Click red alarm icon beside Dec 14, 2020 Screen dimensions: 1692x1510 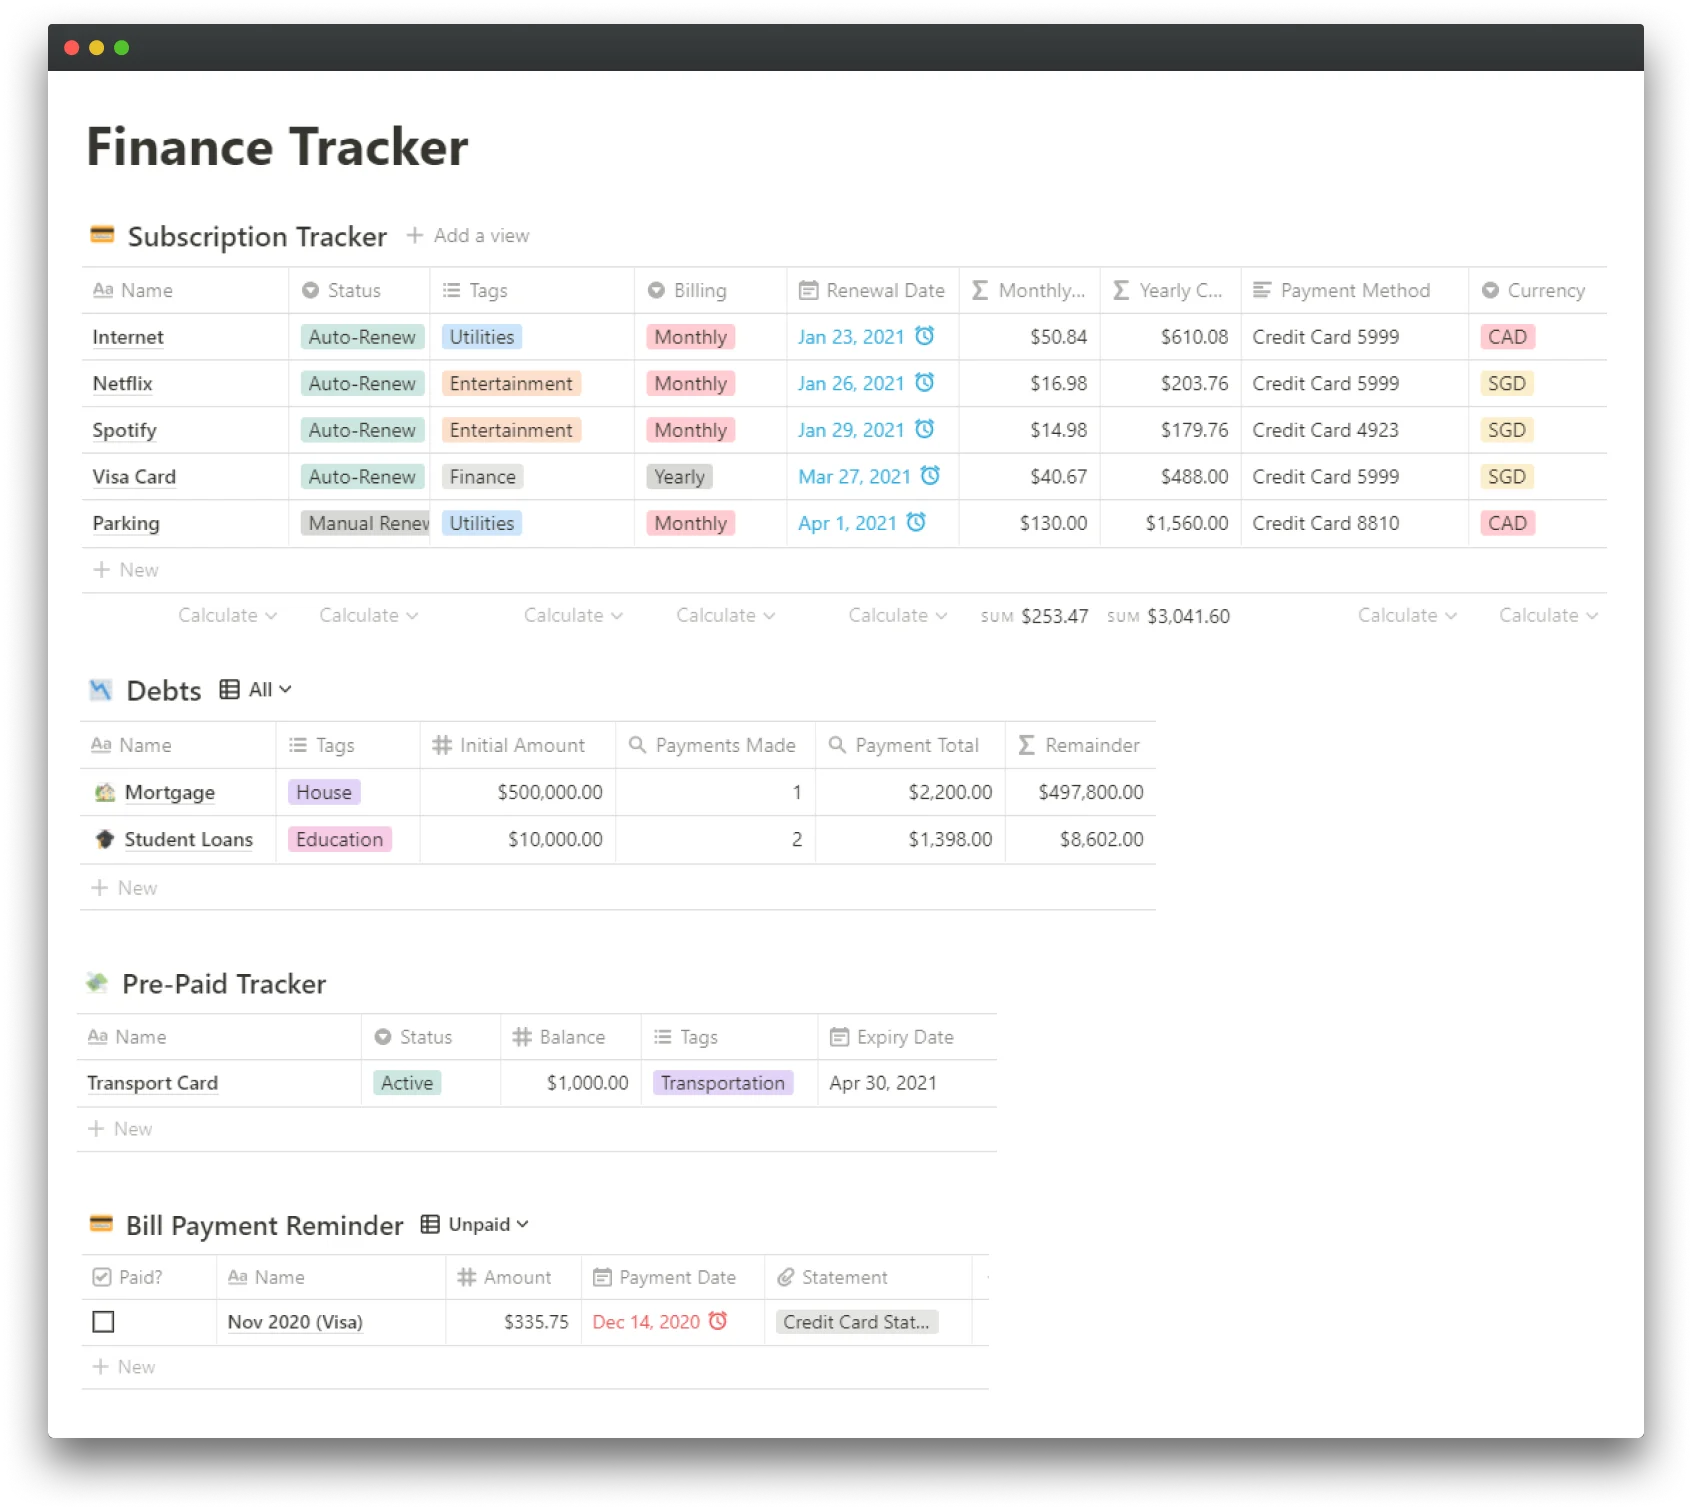[x=718, y=1321]
